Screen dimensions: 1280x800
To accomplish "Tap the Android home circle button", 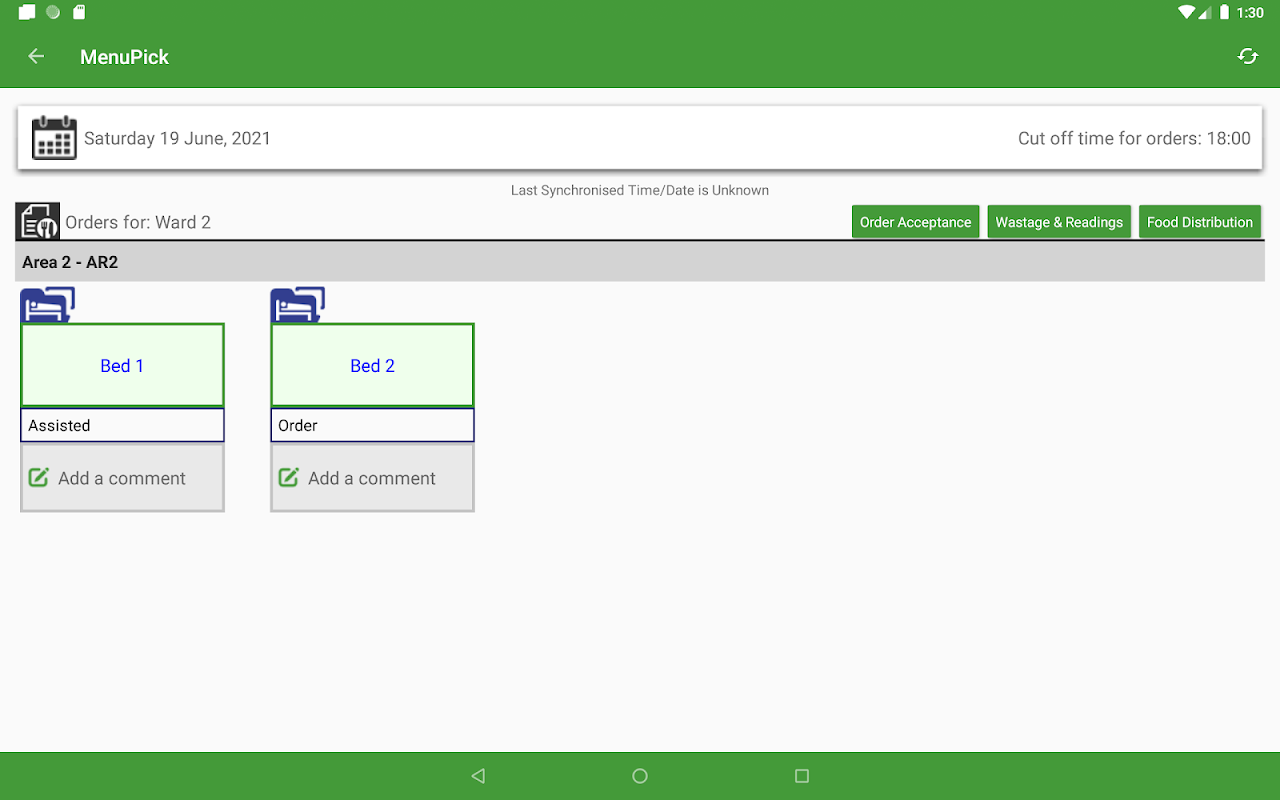I will (640, 776).
